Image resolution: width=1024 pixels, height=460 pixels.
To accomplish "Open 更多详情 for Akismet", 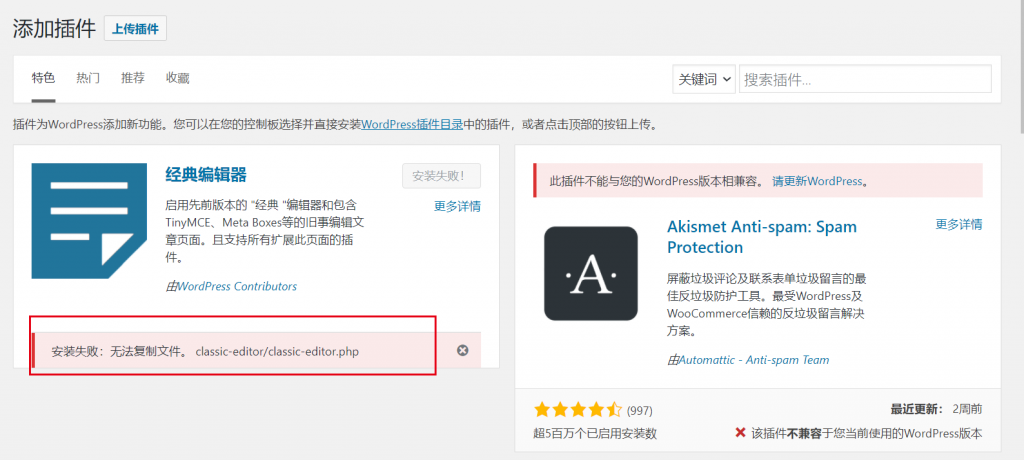I will point(959,224).
